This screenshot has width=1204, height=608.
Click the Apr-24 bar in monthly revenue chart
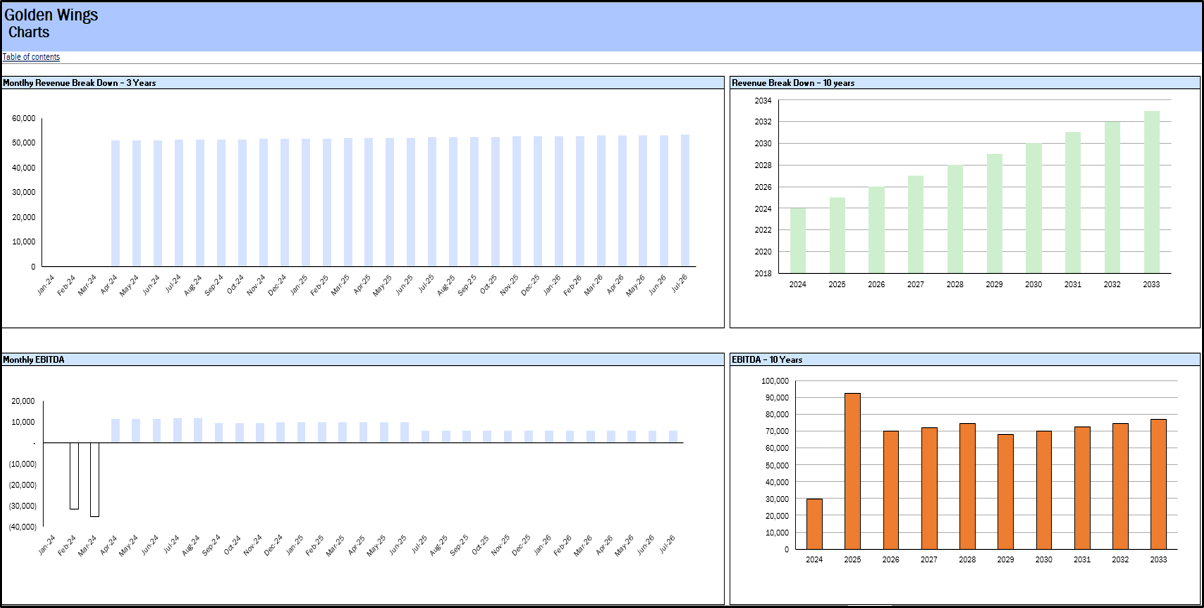click(115, 204)
